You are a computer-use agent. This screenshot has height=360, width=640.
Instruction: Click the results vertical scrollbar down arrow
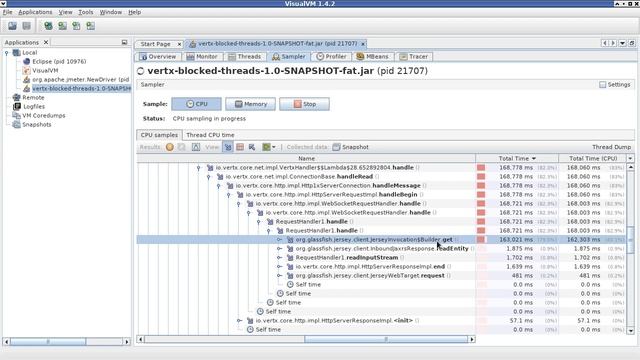(x=630, y=331)
